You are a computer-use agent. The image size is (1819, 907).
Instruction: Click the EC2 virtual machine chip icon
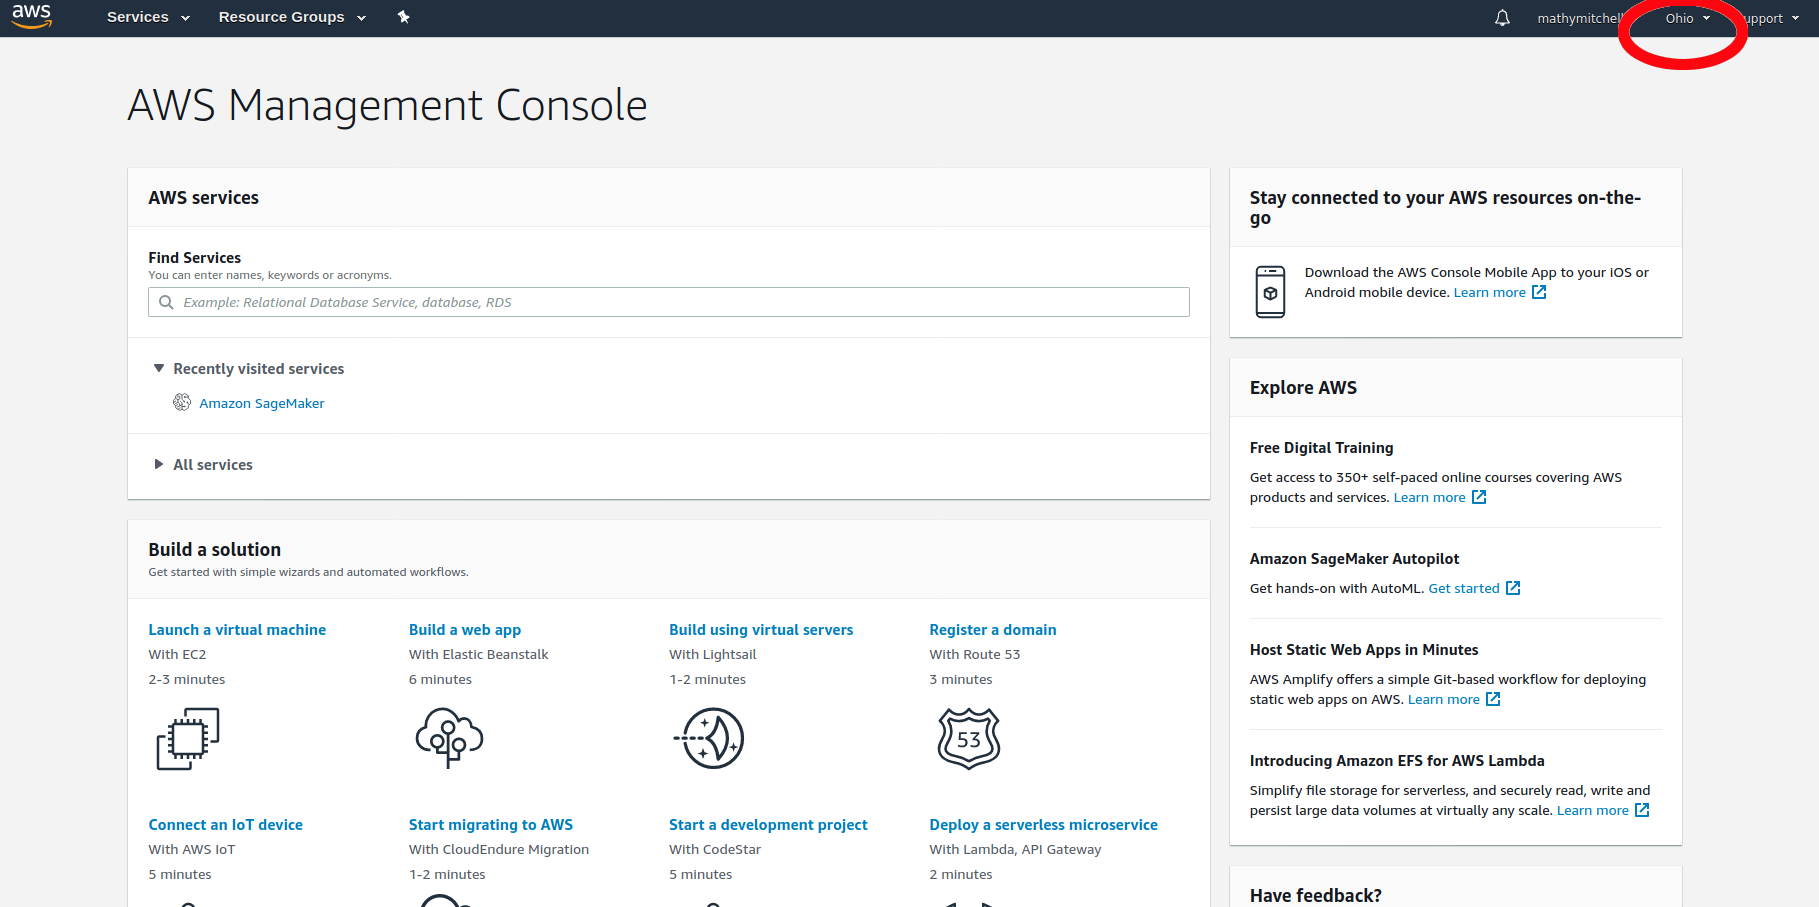pyautogui.click(x=188, y=739)
